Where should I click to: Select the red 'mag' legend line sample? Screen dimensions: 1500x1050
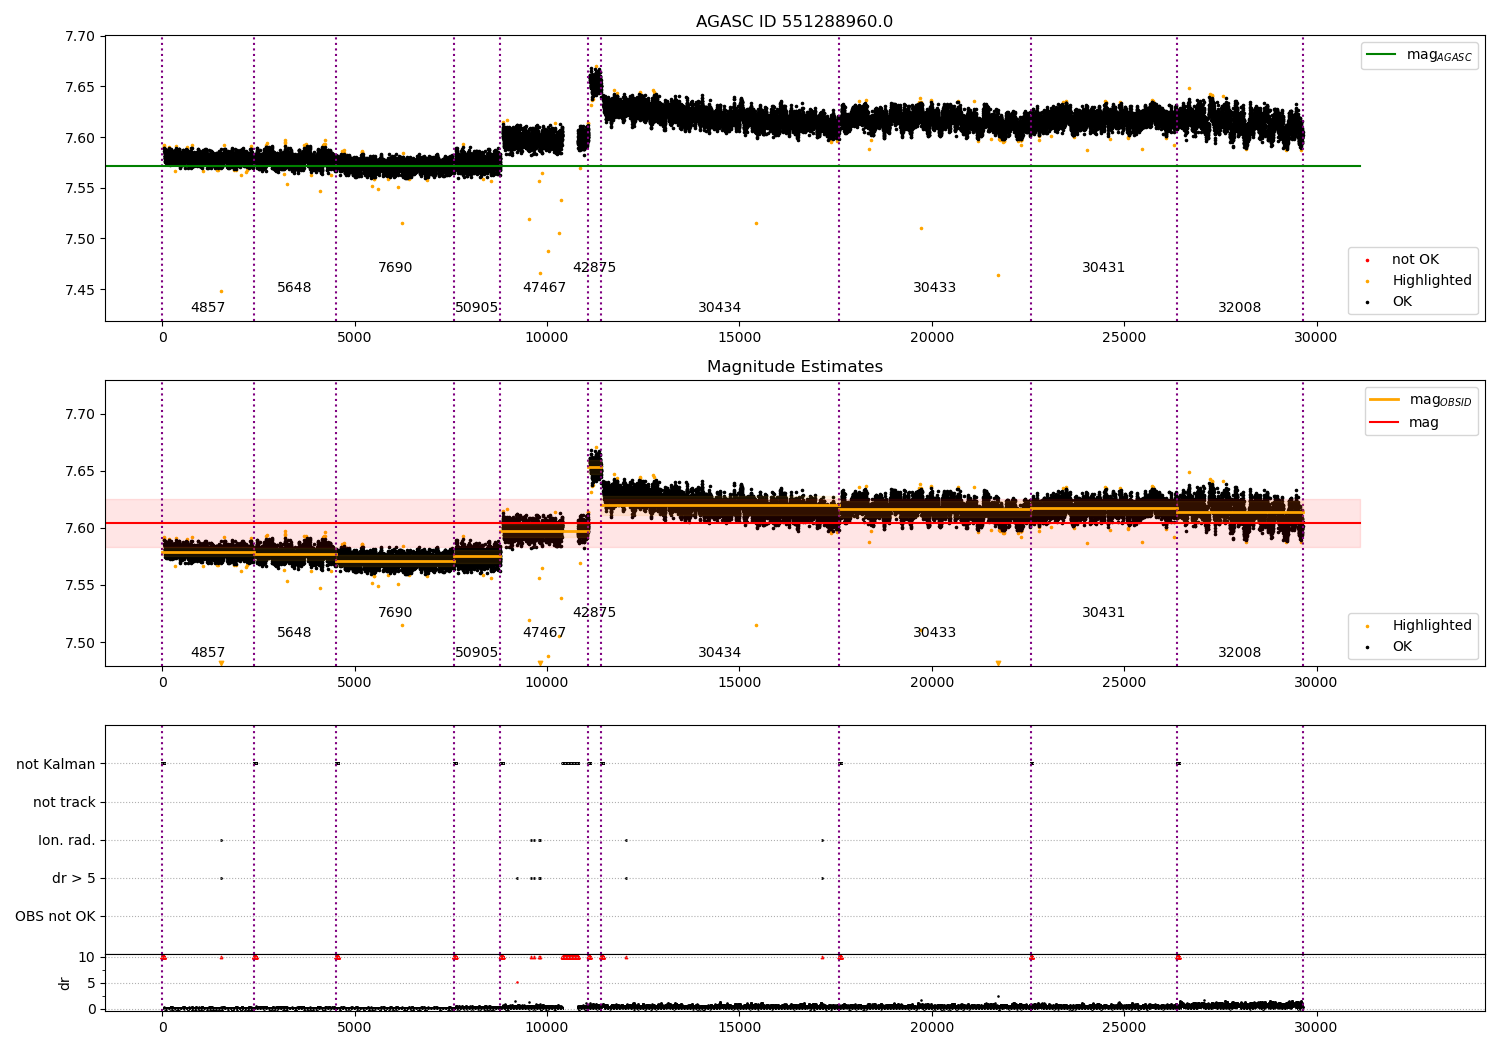click(x=1385, y=422)
